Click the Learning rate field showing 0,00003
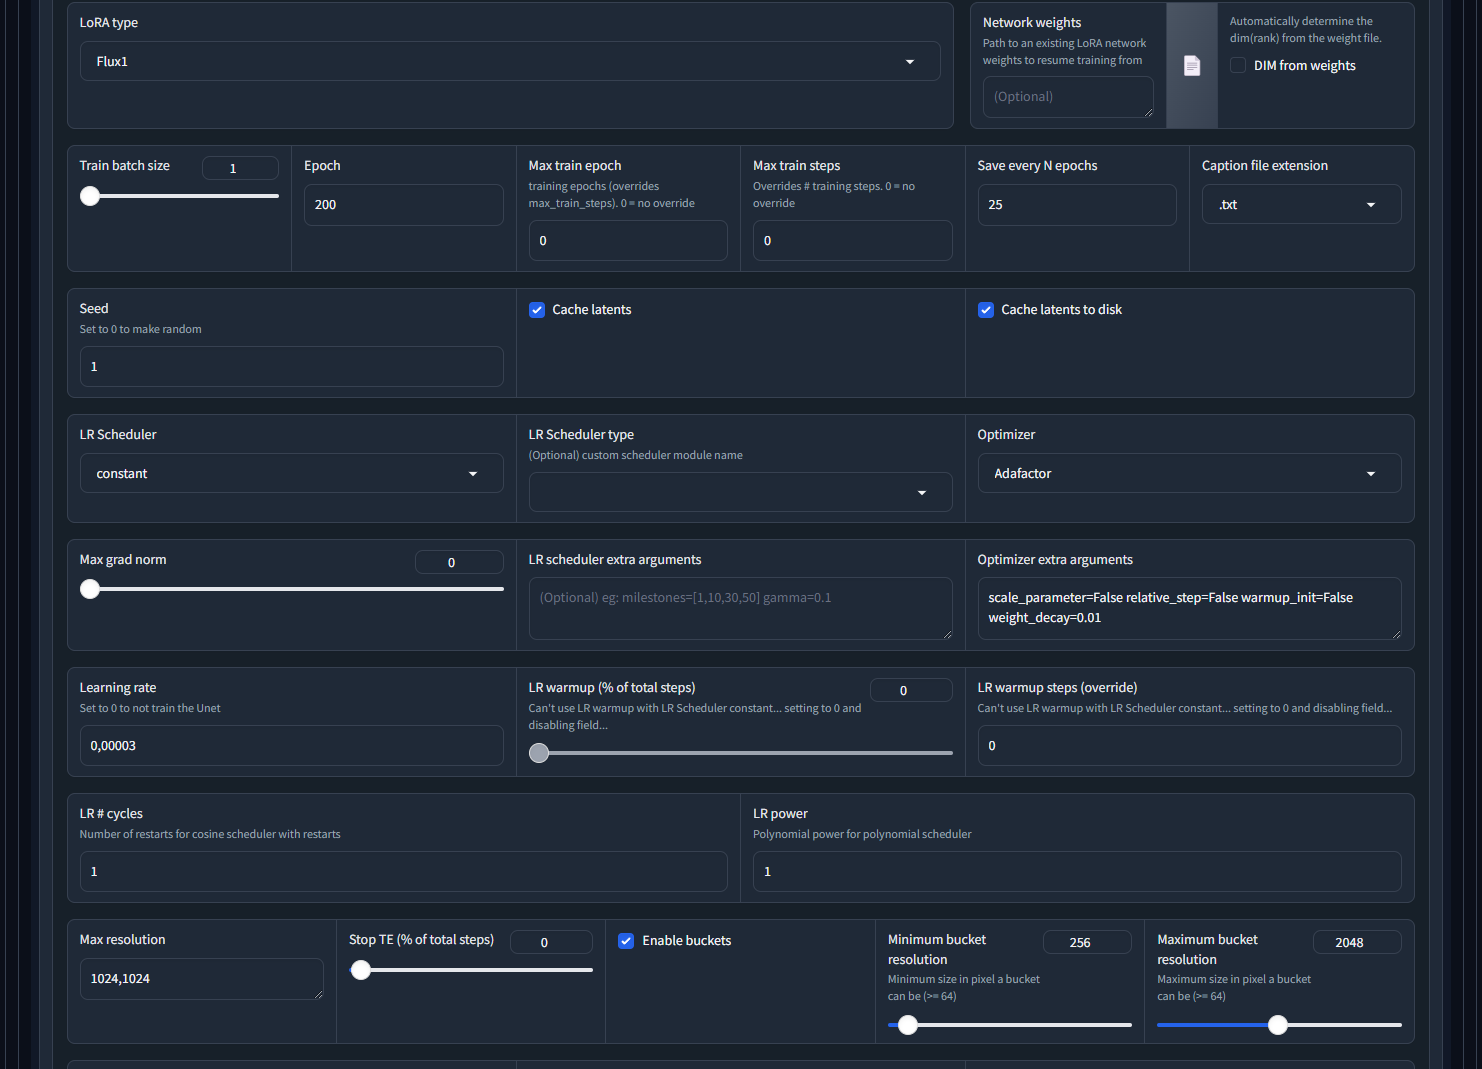1482x1069 pixels. 291,746
